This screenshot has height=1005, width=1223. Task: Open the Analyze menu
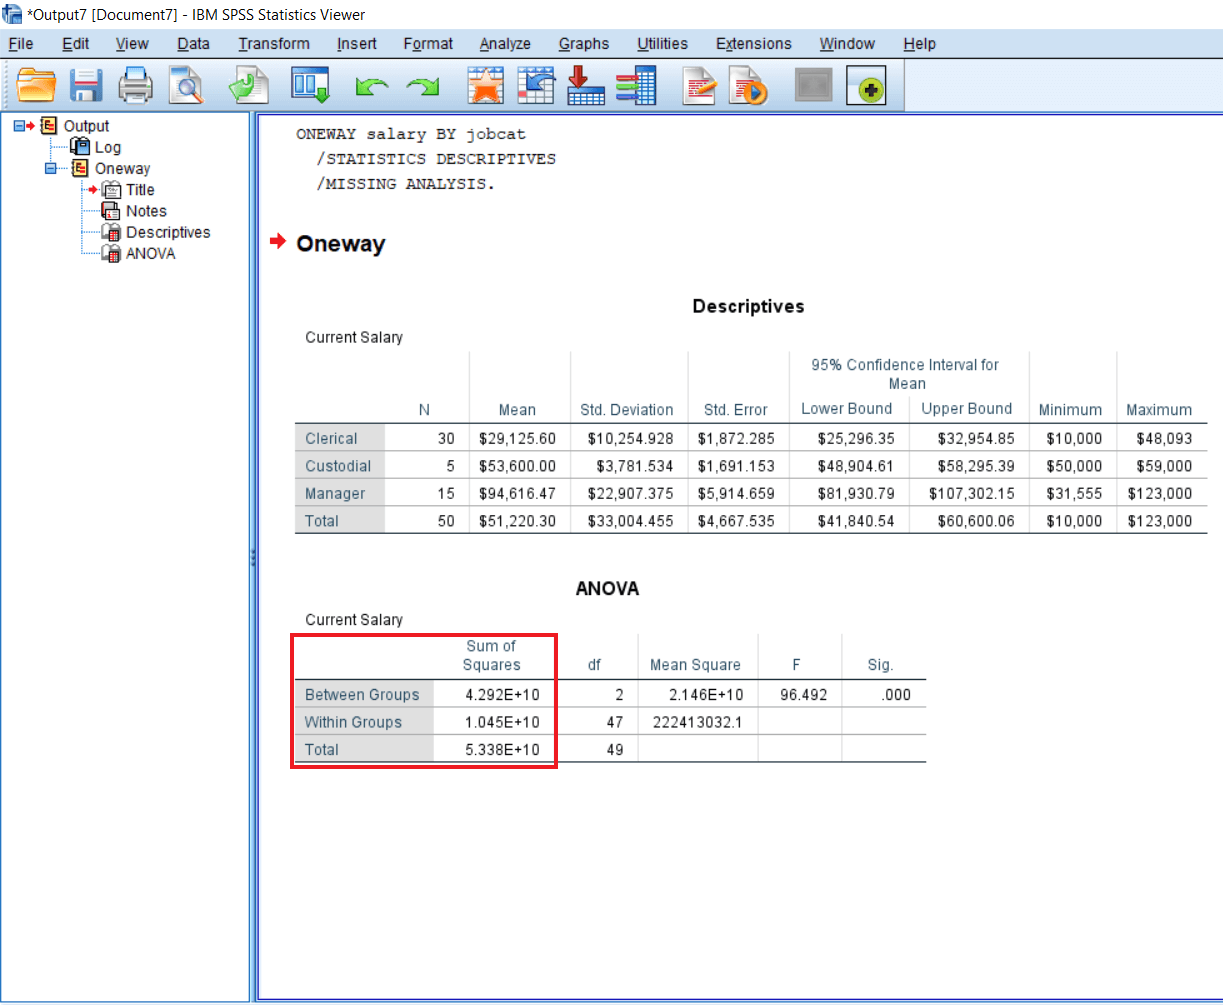tap(505, 44)
